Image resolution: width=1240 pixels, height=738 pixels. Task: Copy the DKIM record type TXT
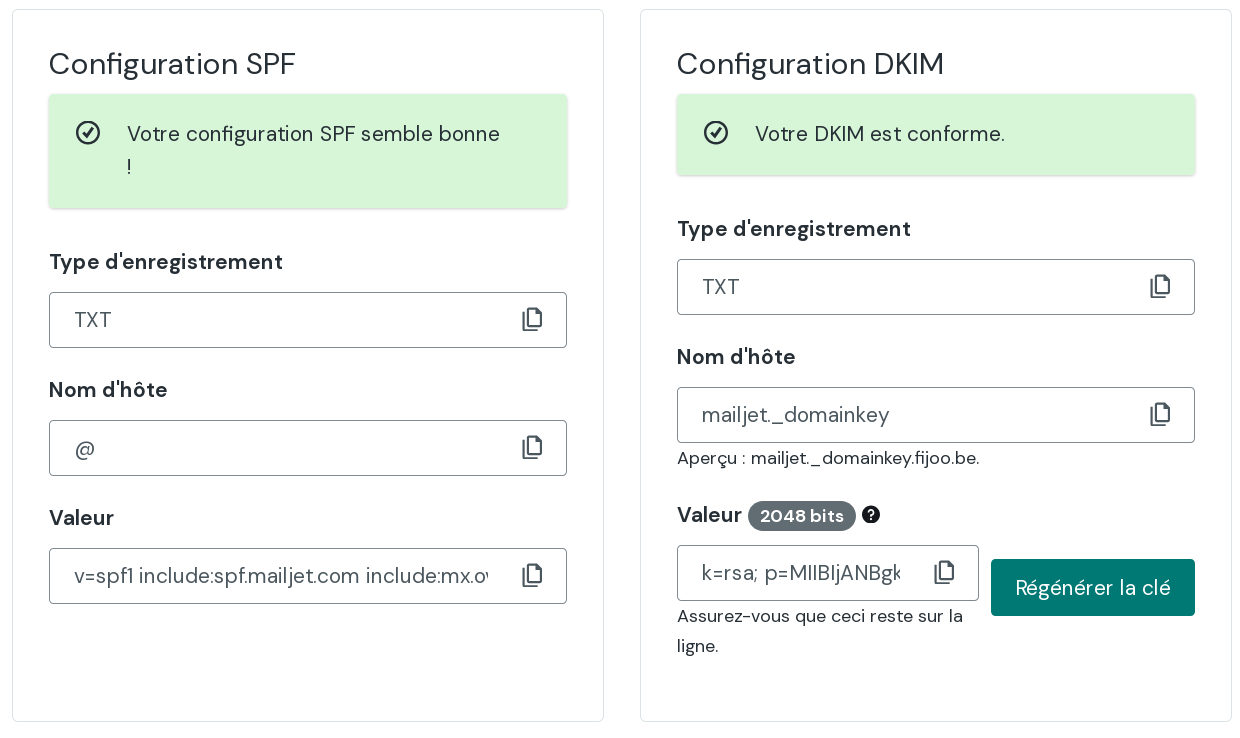(1160, 286)
